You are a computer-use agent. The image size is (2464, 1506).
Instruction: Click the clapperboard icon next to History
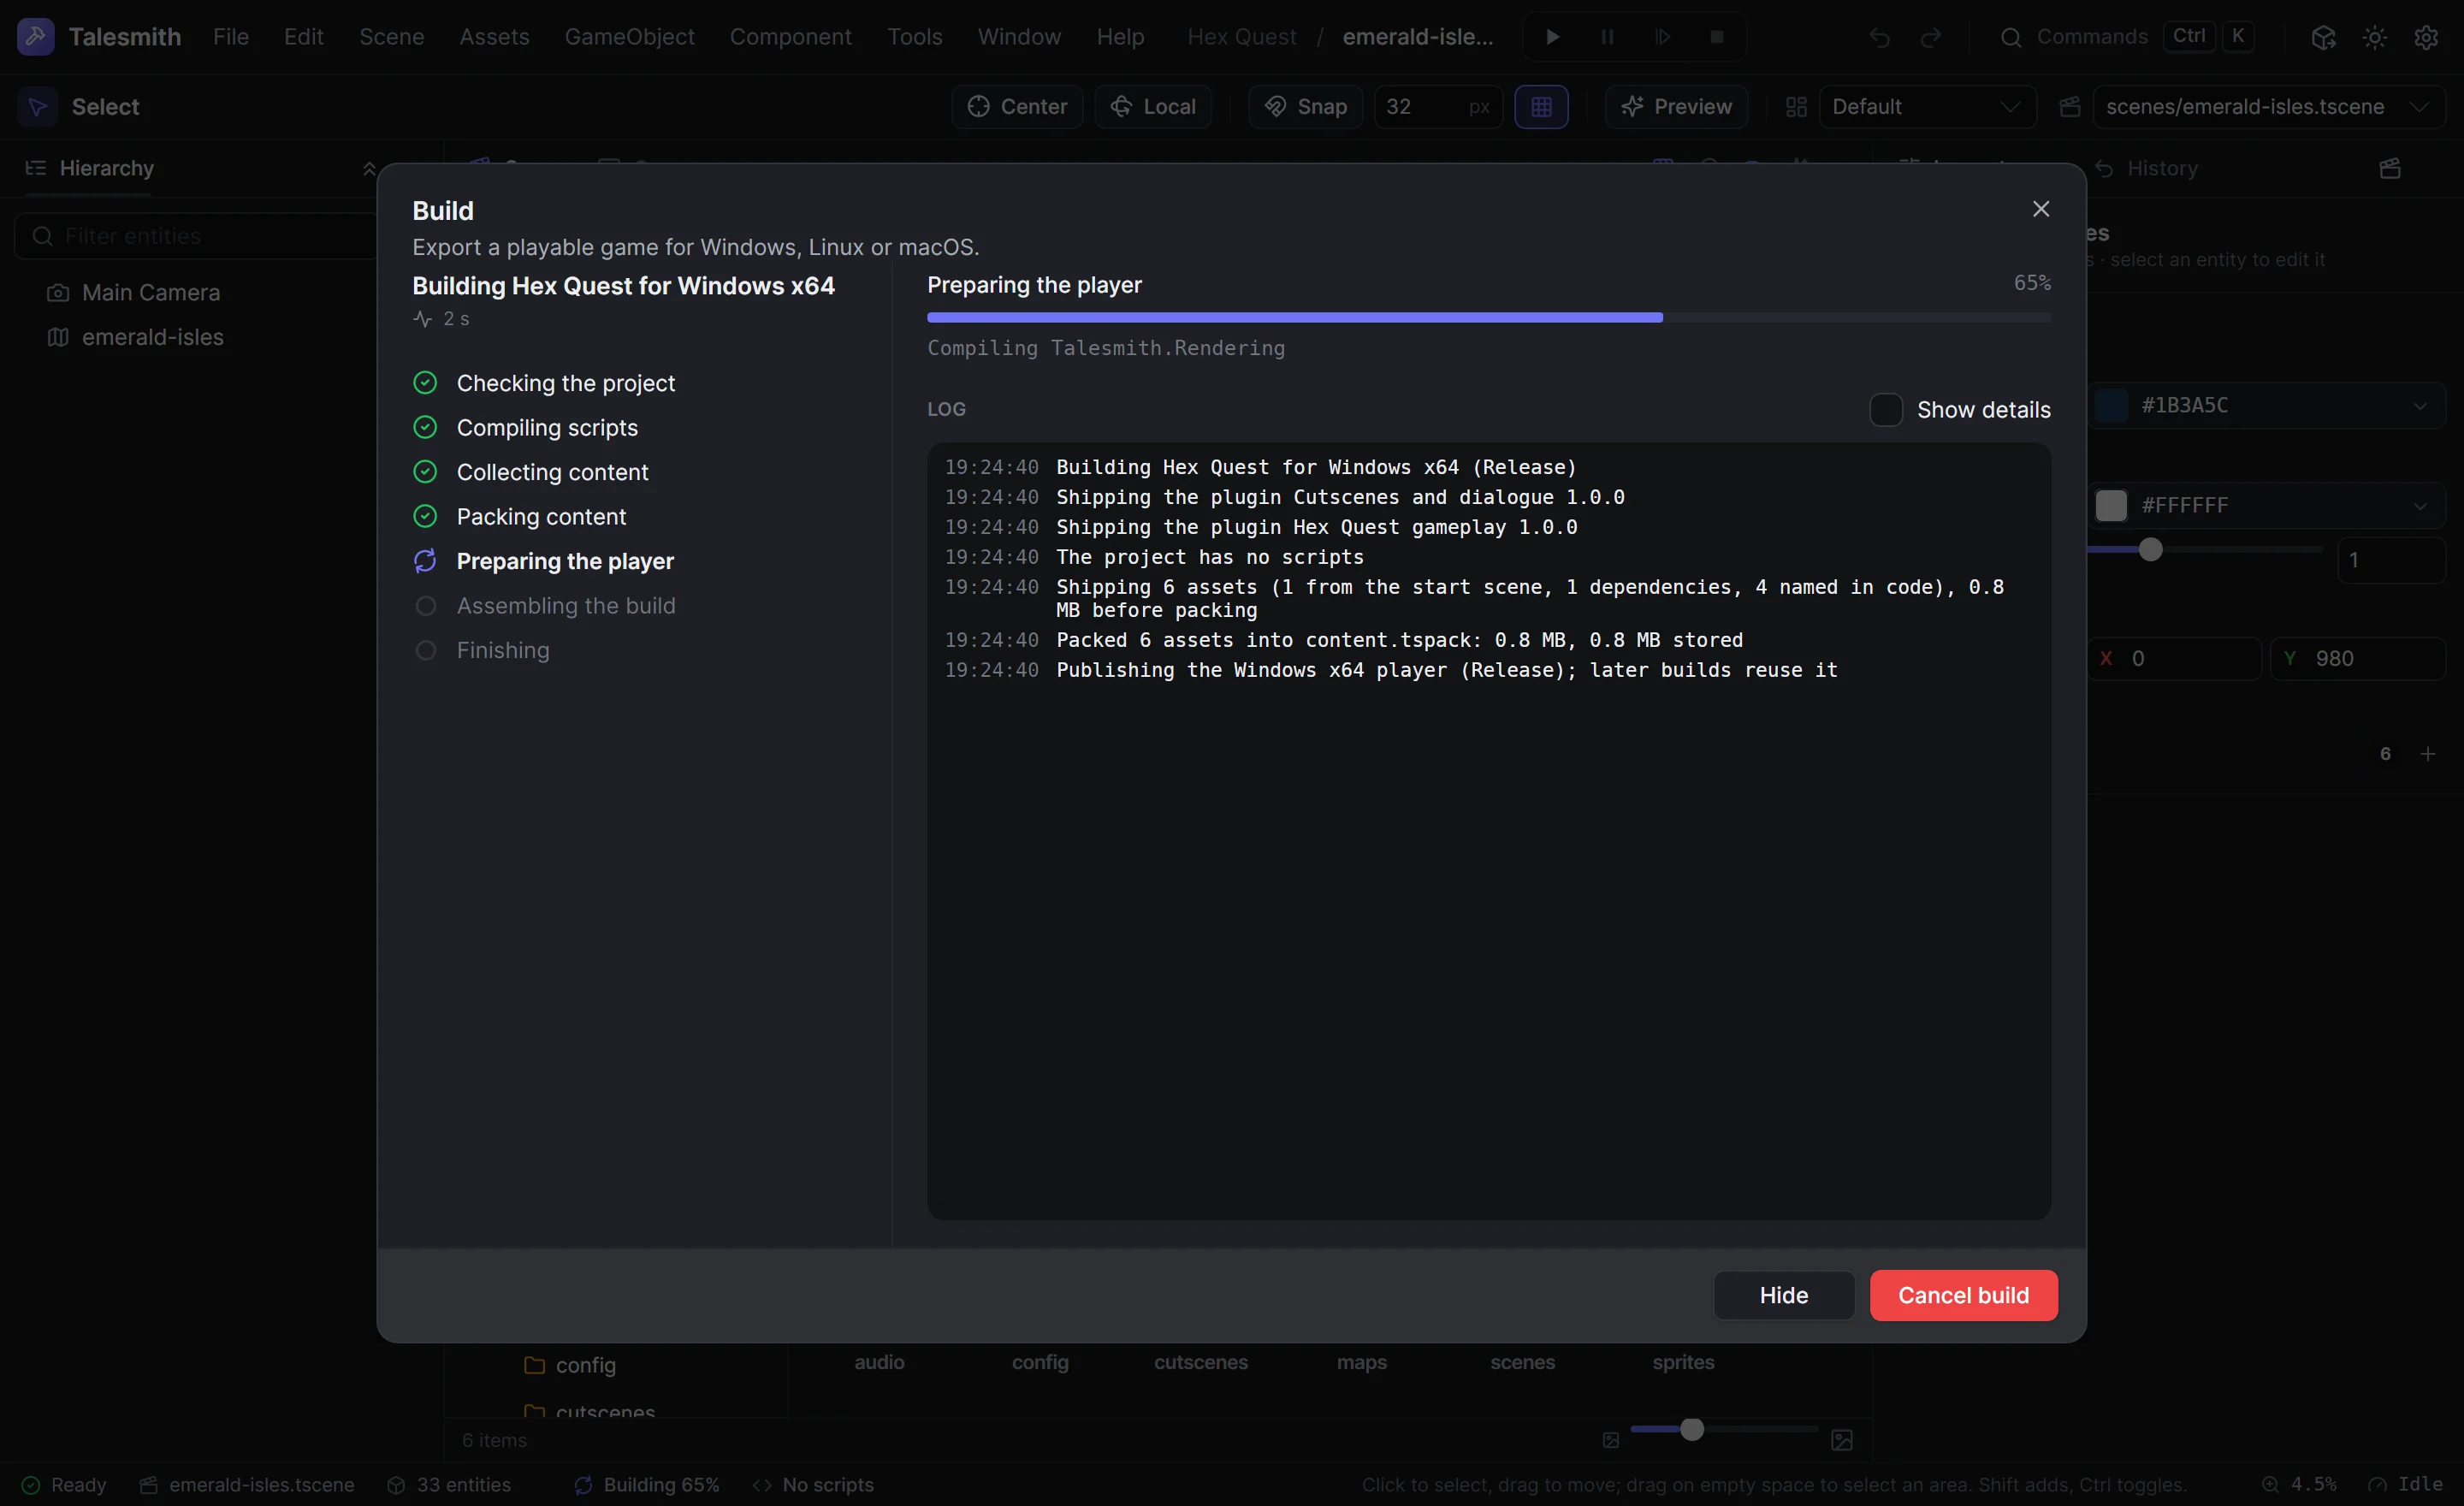pyautogui.click(x=2390, y=168)
